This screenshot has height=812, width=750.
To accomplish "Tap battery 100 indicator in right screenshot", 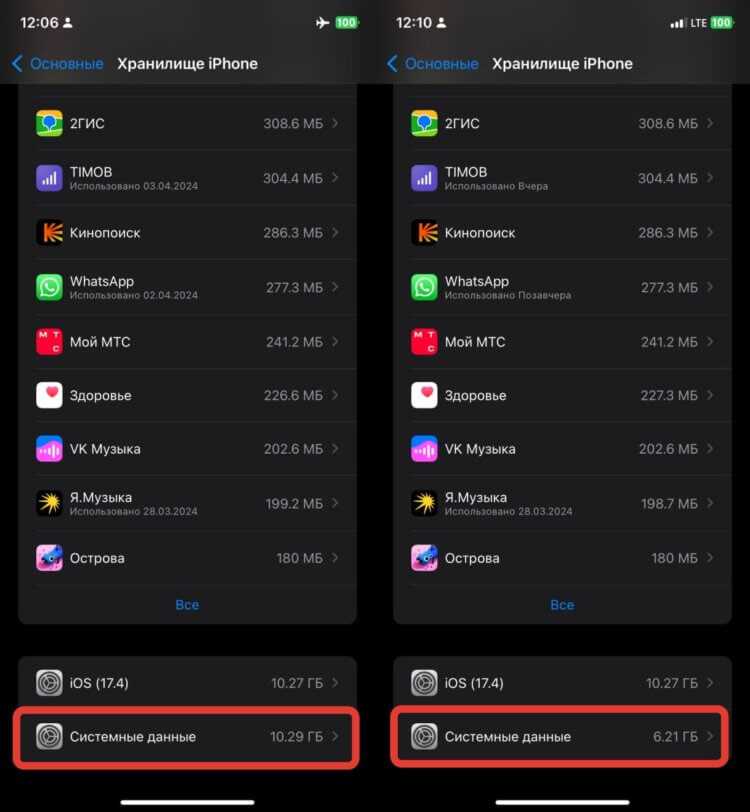I will click(x=722, y=23).
